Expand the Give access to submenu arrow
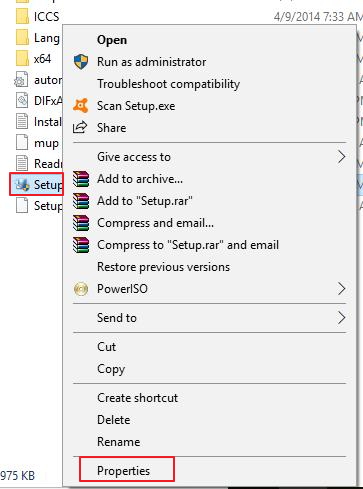The height and width of the screenshot is (489, 363). [x=341, y=157]
